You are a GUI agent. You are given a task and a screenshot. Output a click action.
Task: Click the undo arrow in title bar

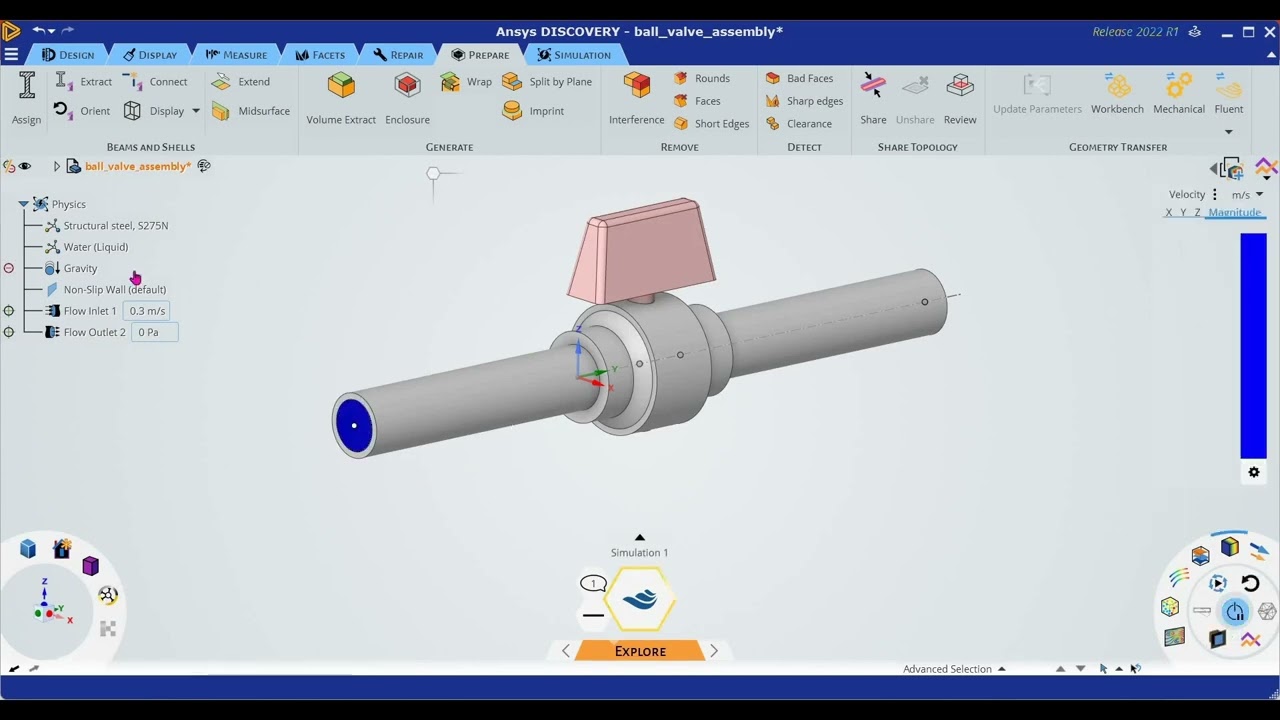click(x=39, y=31)
